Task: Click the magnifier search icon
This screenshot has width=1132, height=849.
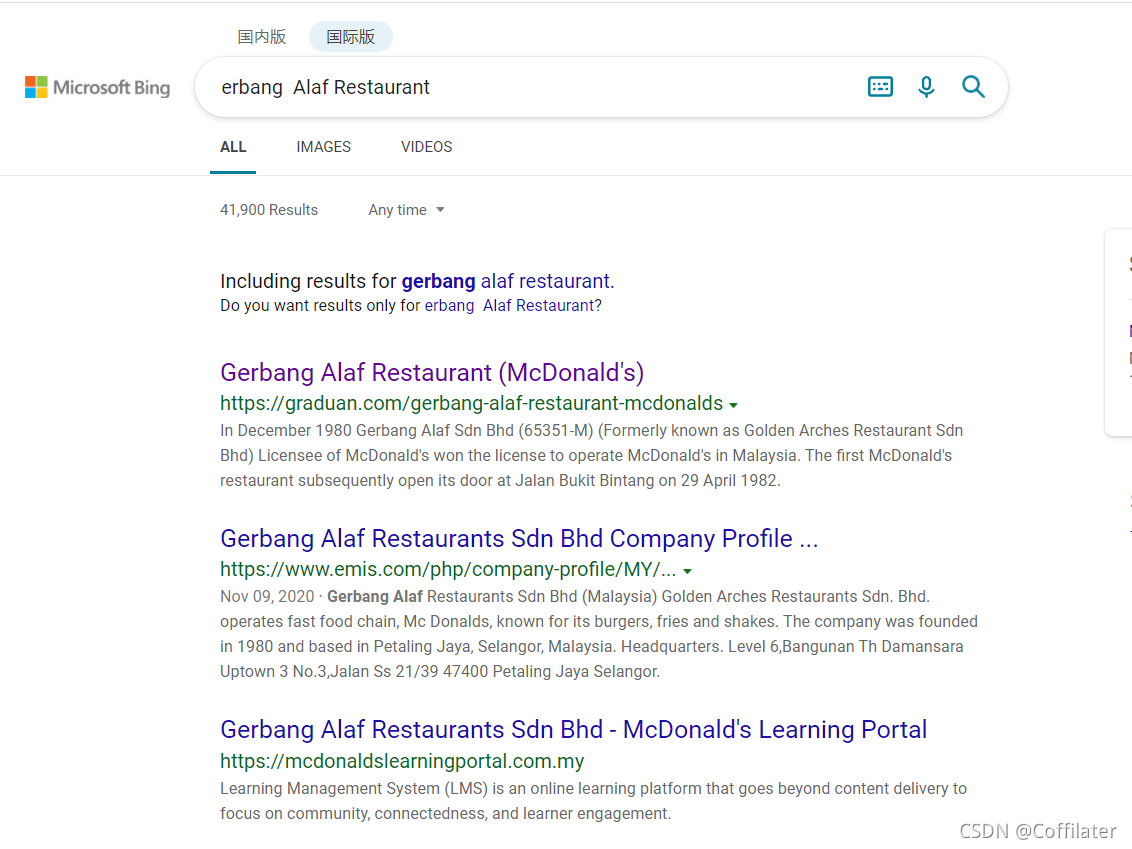Action: (x=973, y=87)
